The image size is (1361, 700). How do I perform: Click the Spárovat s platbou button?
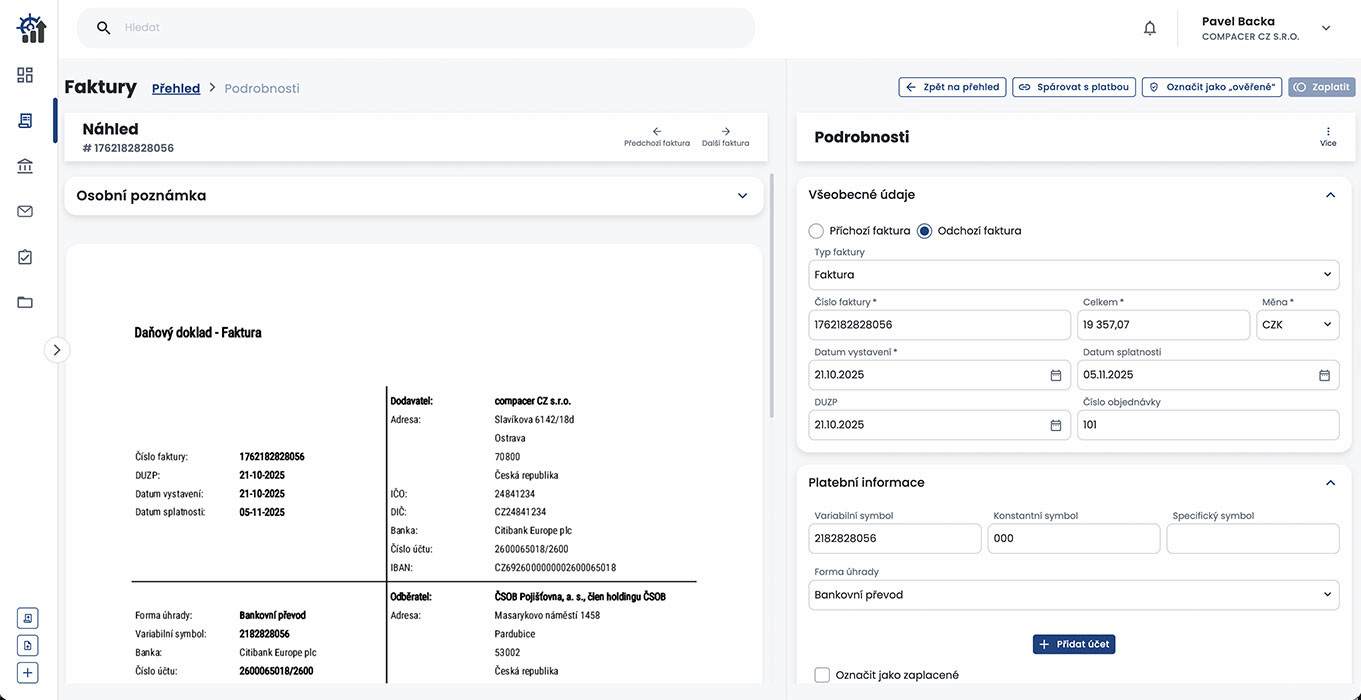1073,87
